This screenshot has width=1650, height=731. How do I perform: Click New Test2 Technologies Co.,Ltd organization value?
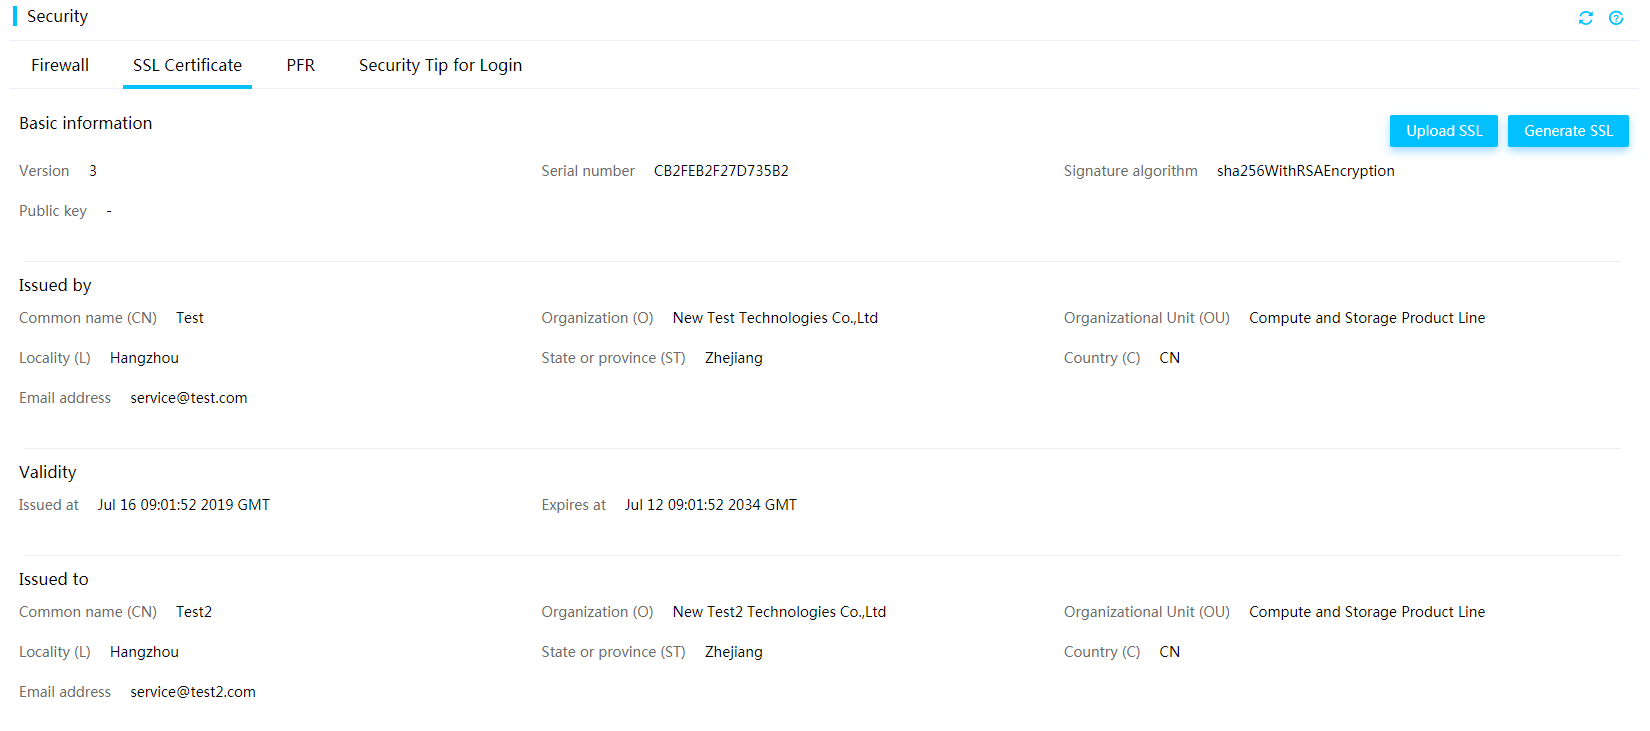pyautogui.click(x=779, y=612)
